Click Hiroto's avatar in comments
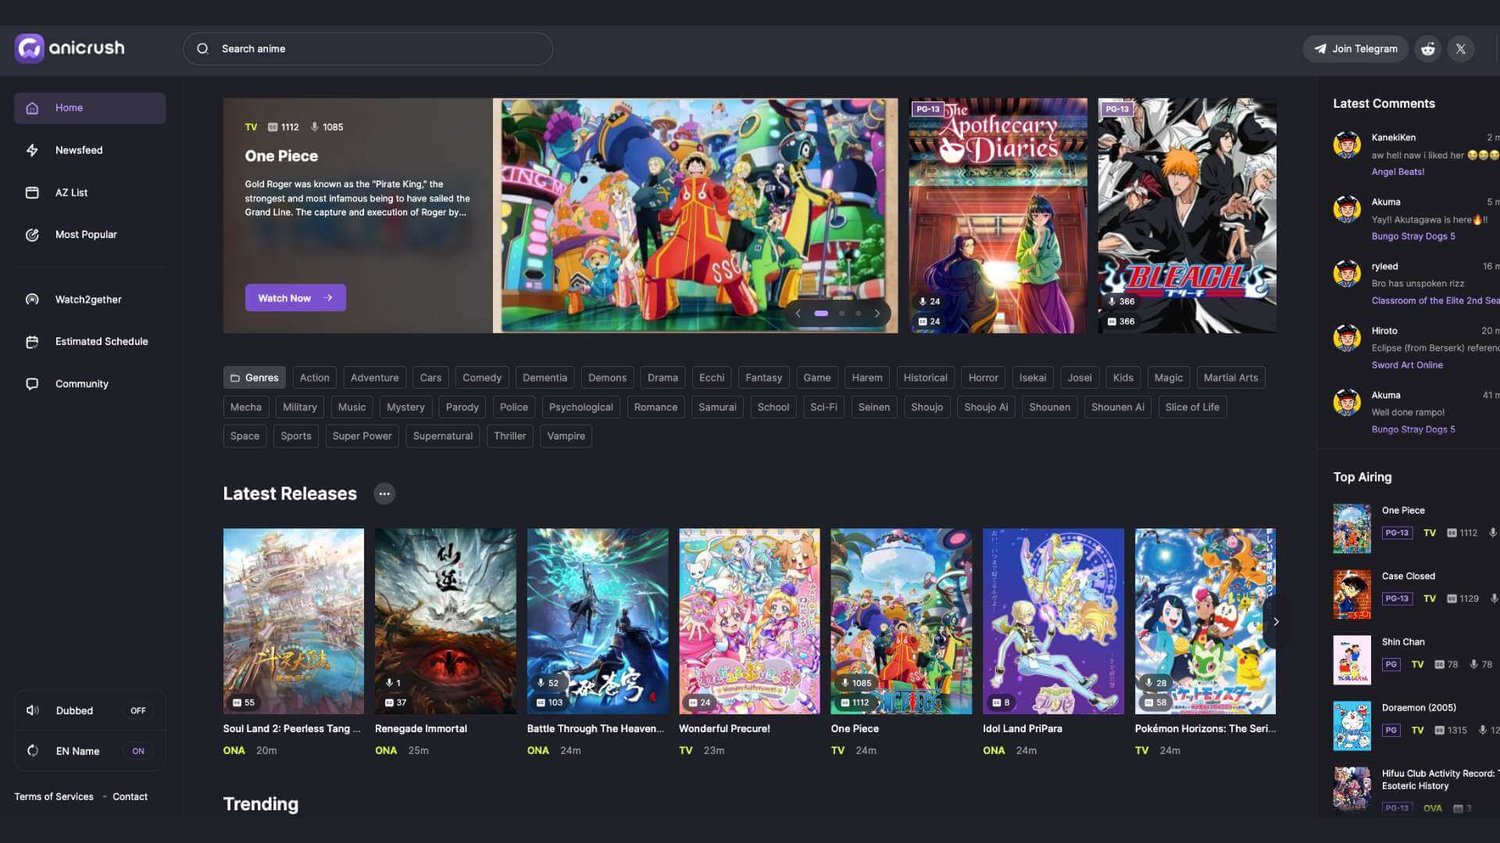Viewport: 1500px width, 843px height. tap(1347, 338)
